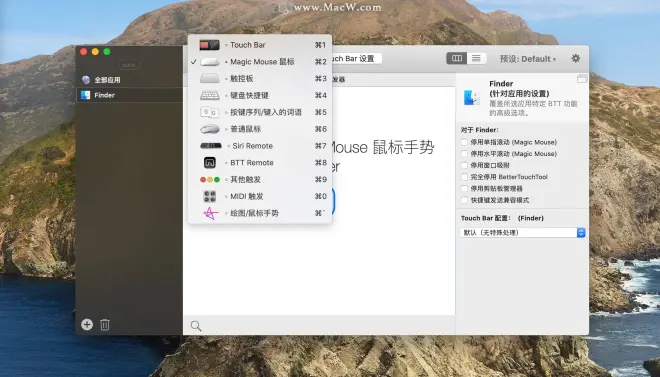
Task: Click the search magnifier icon
Action: coord(196,326)
